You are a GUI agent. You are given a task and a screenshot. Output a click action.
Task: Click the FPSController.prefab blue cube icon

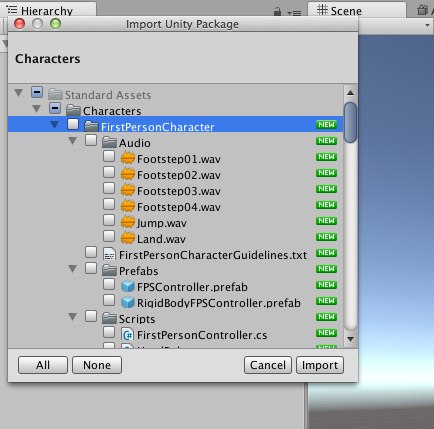128,286
